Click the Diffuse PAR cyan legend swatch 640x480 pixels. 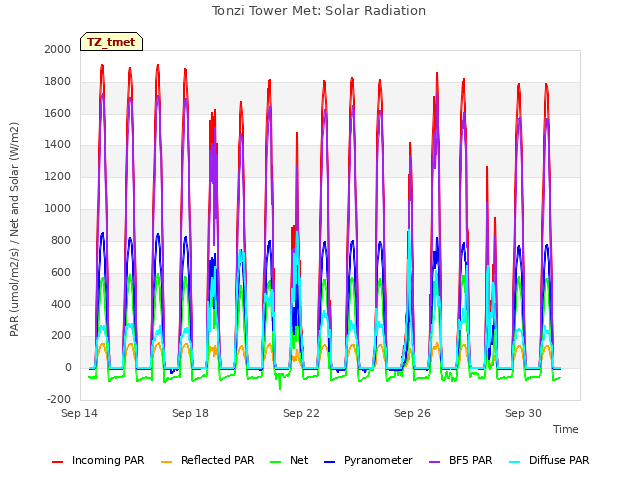(x=515, y=462)
